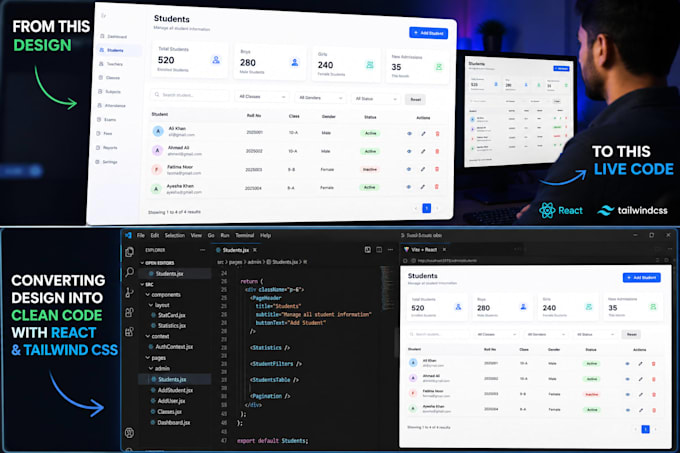Viewport: 680px width, 453px height.
Task: Delete Ali Khan with trash icon in top design
Action: tap(437, 134)
